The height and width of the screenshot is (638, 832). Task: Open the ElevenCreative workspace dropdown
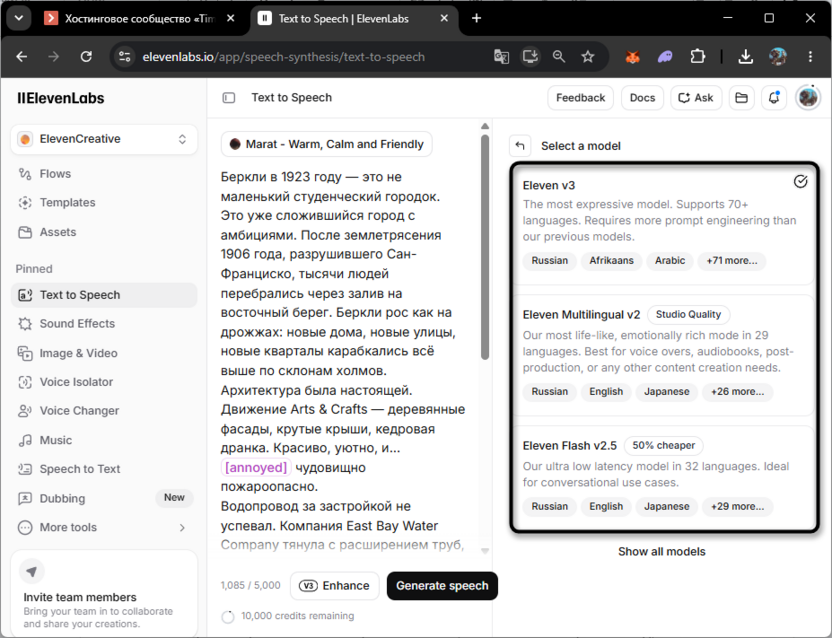pyautogui.click(x=104, y=139)
